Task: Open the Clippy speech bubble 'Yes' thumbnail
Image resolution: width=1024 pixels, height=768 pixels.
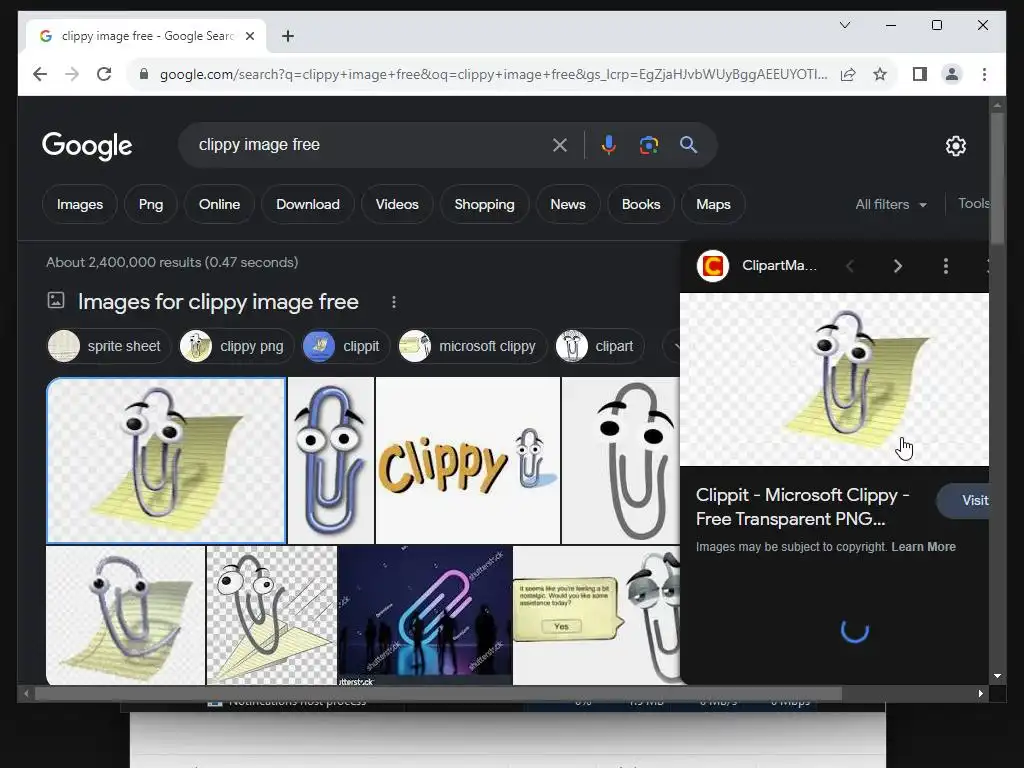Action: [596, 615]
